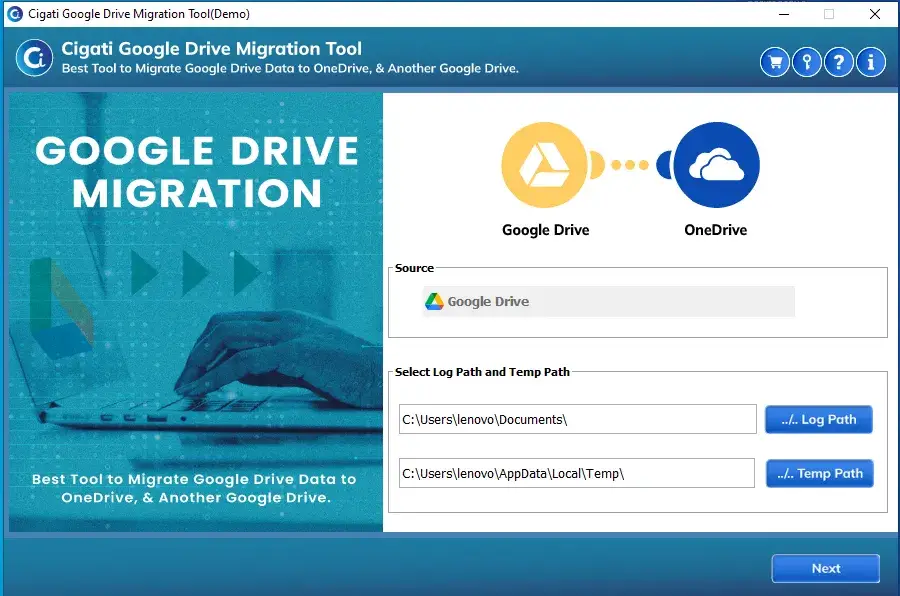Click the info icon in the header
This screenshot has height=596, width=900.
[871, 61]
